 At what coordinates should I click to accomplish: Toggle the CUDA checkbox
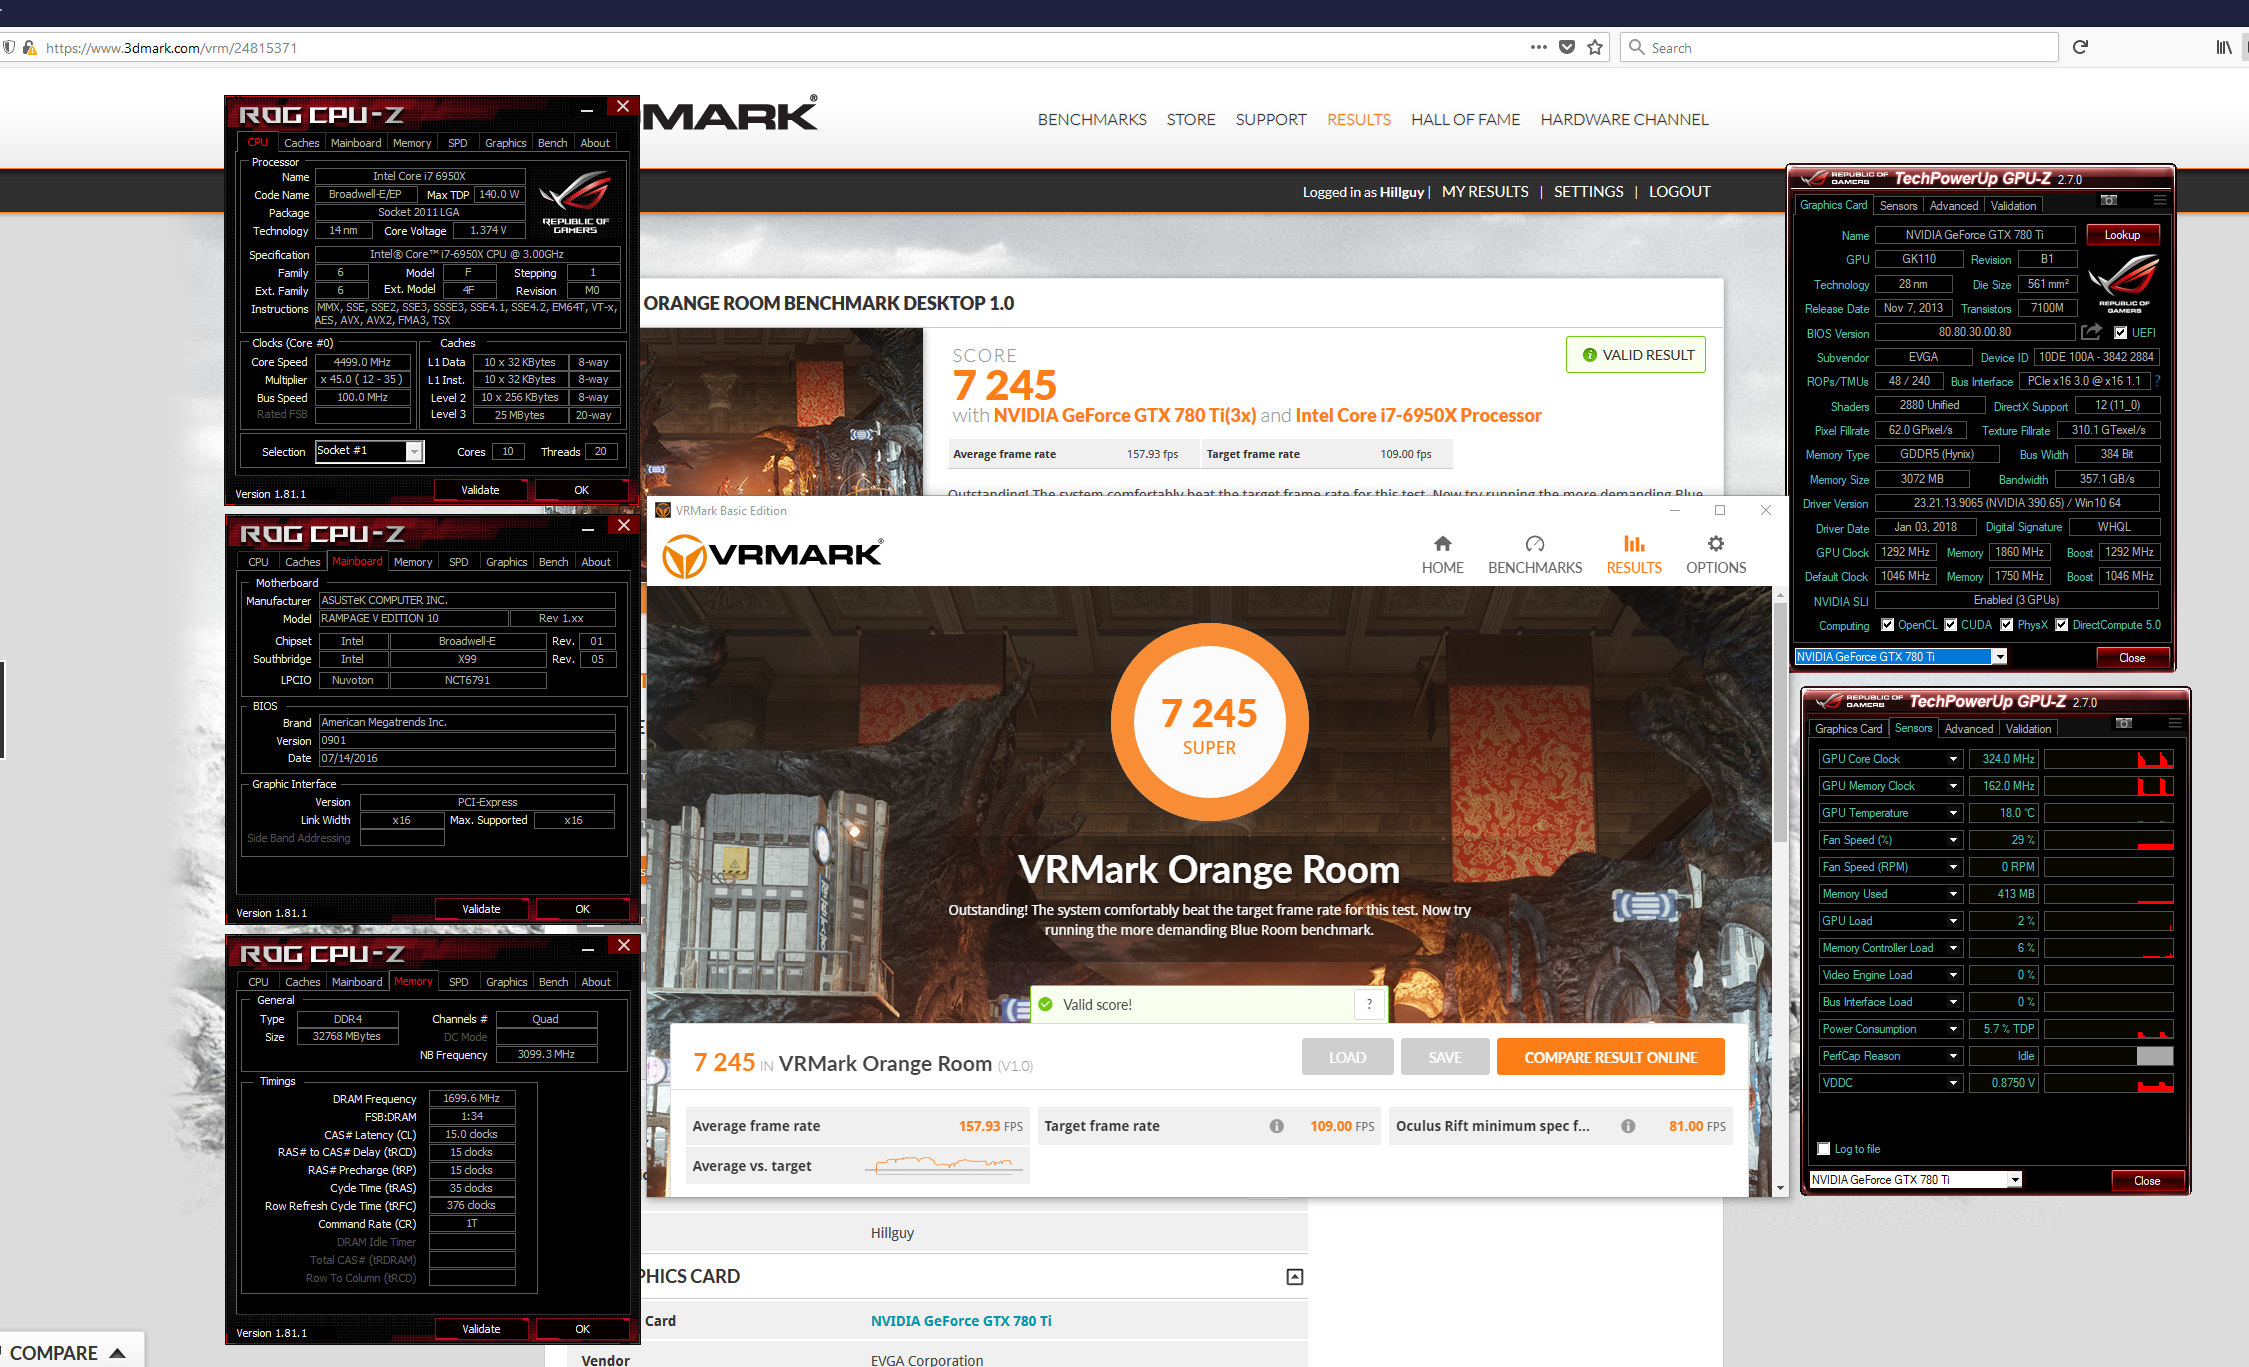1950,625
